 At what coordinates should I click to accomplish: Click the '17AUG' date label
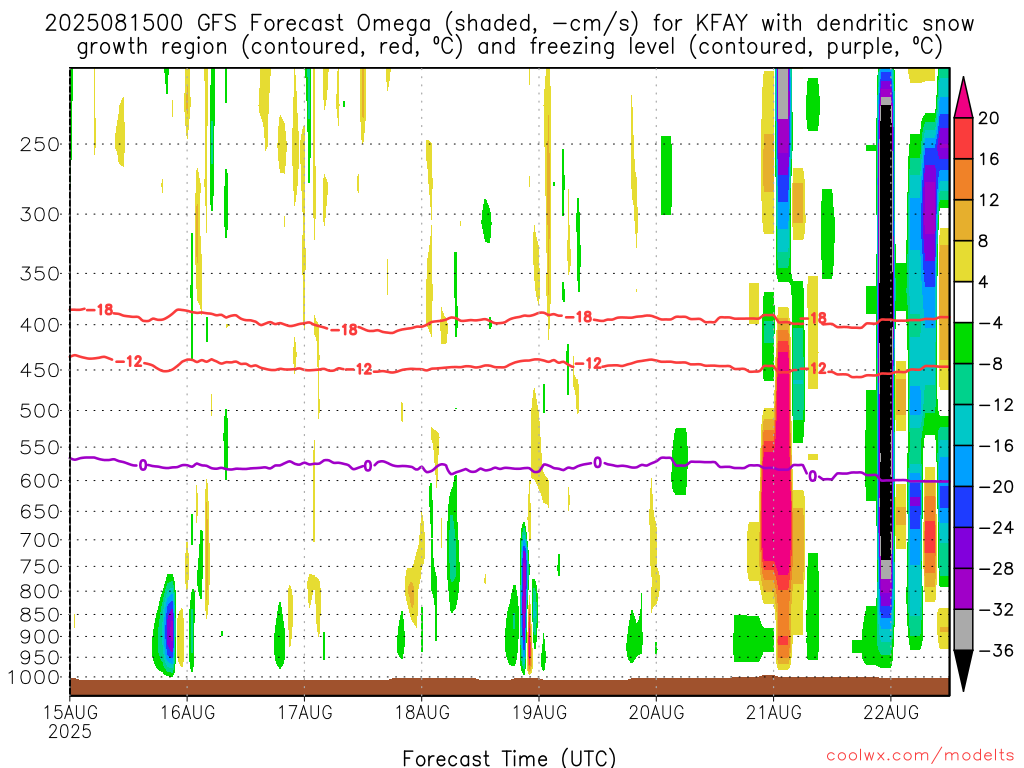click(305, 712)
